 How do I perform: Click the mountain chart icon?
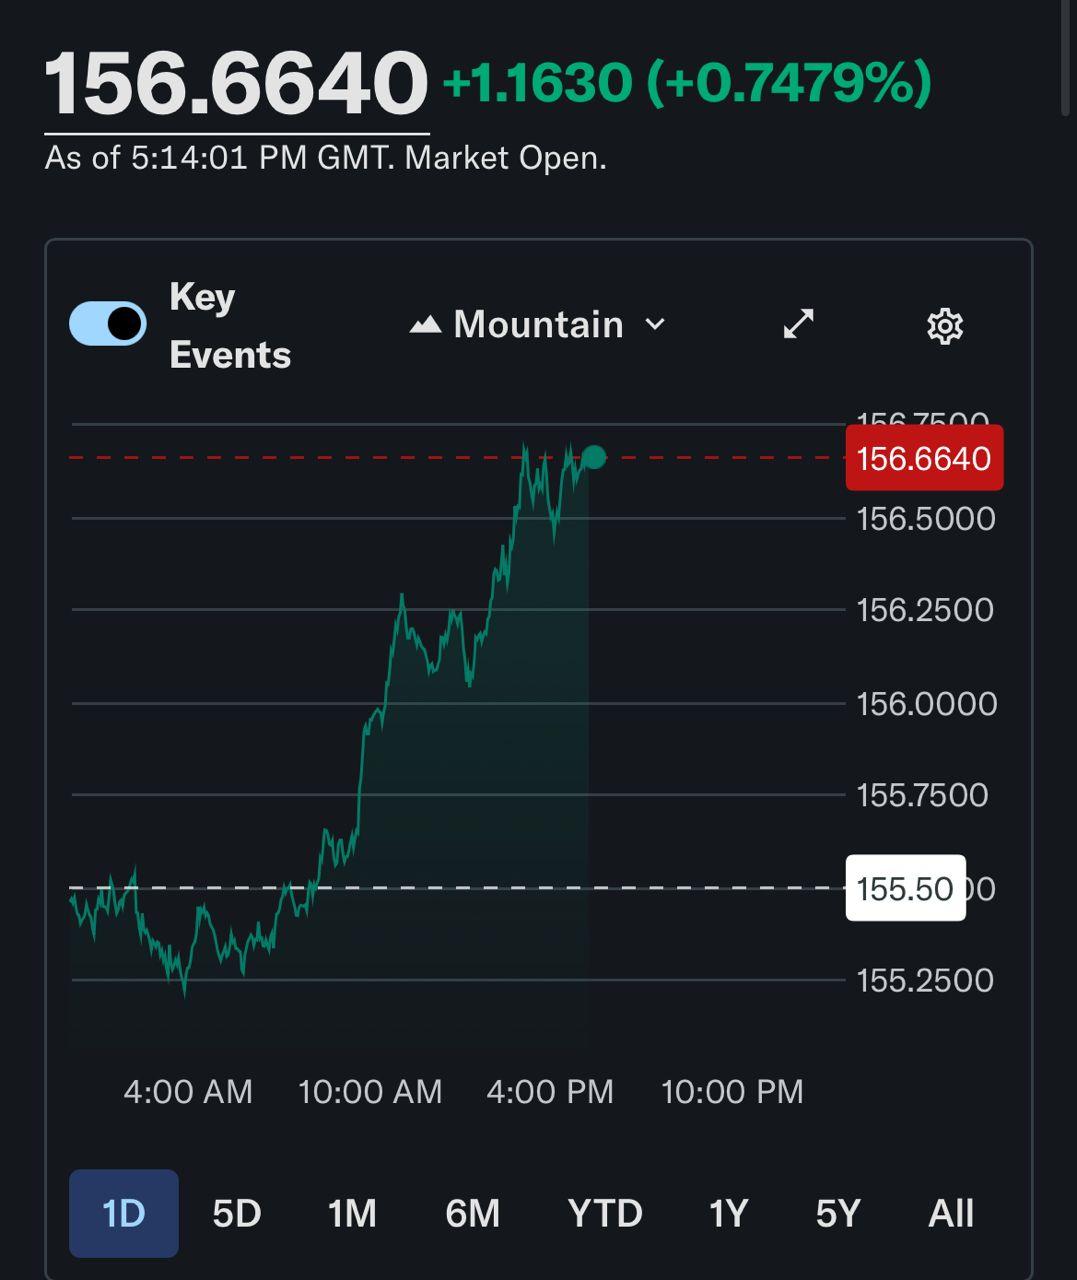click(x=425, y=325)
